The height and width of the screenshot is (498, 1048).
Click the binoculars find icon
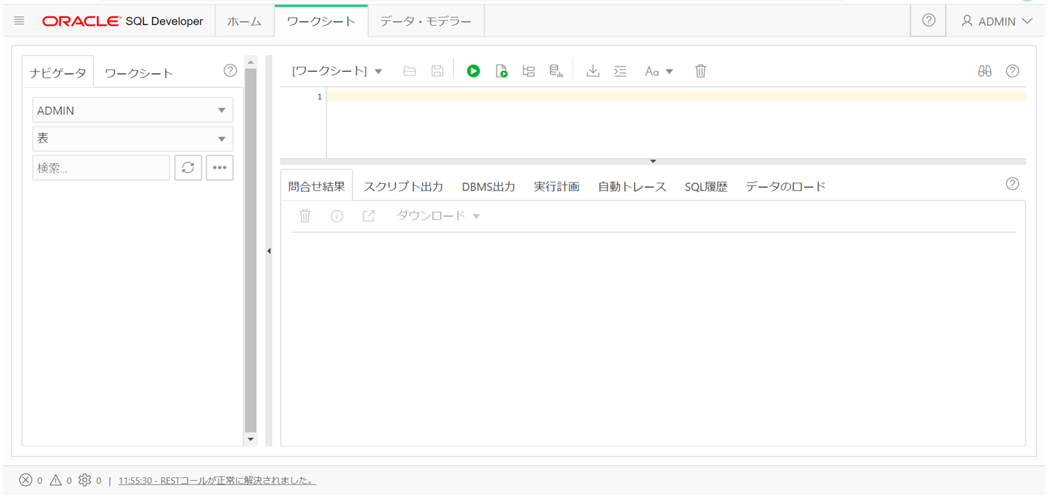[985, 71]
